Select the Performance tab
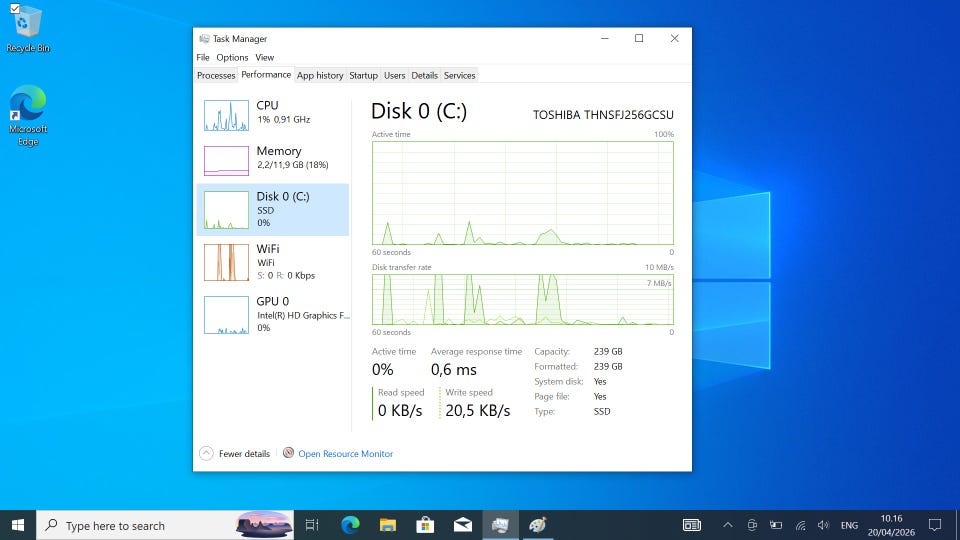Viewport: 960px width, 540px height. (x=266, y=75)
